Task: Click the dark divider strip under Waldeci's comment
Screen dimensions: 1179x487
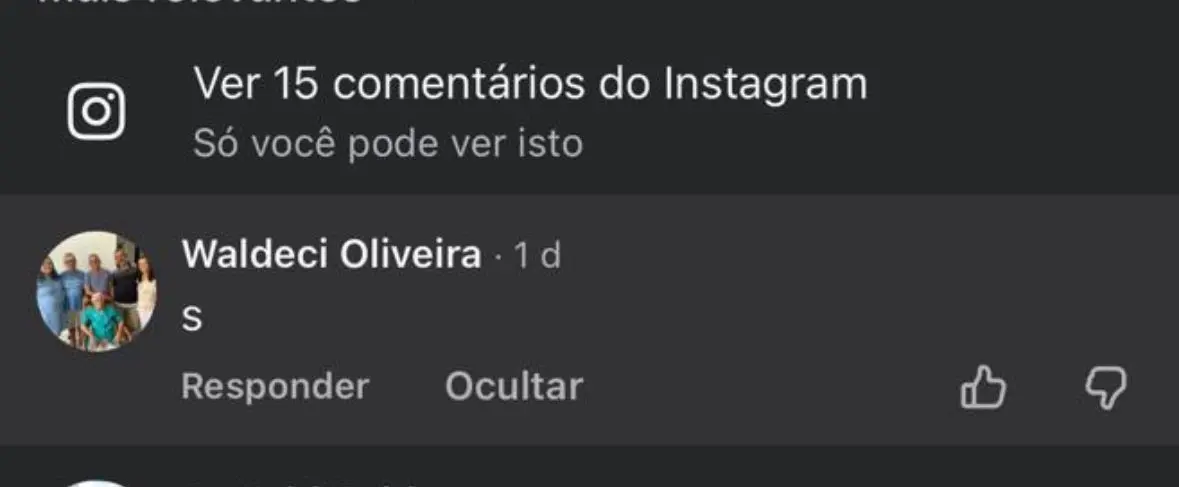Action: pyautogui.click(x=590, y=451)
